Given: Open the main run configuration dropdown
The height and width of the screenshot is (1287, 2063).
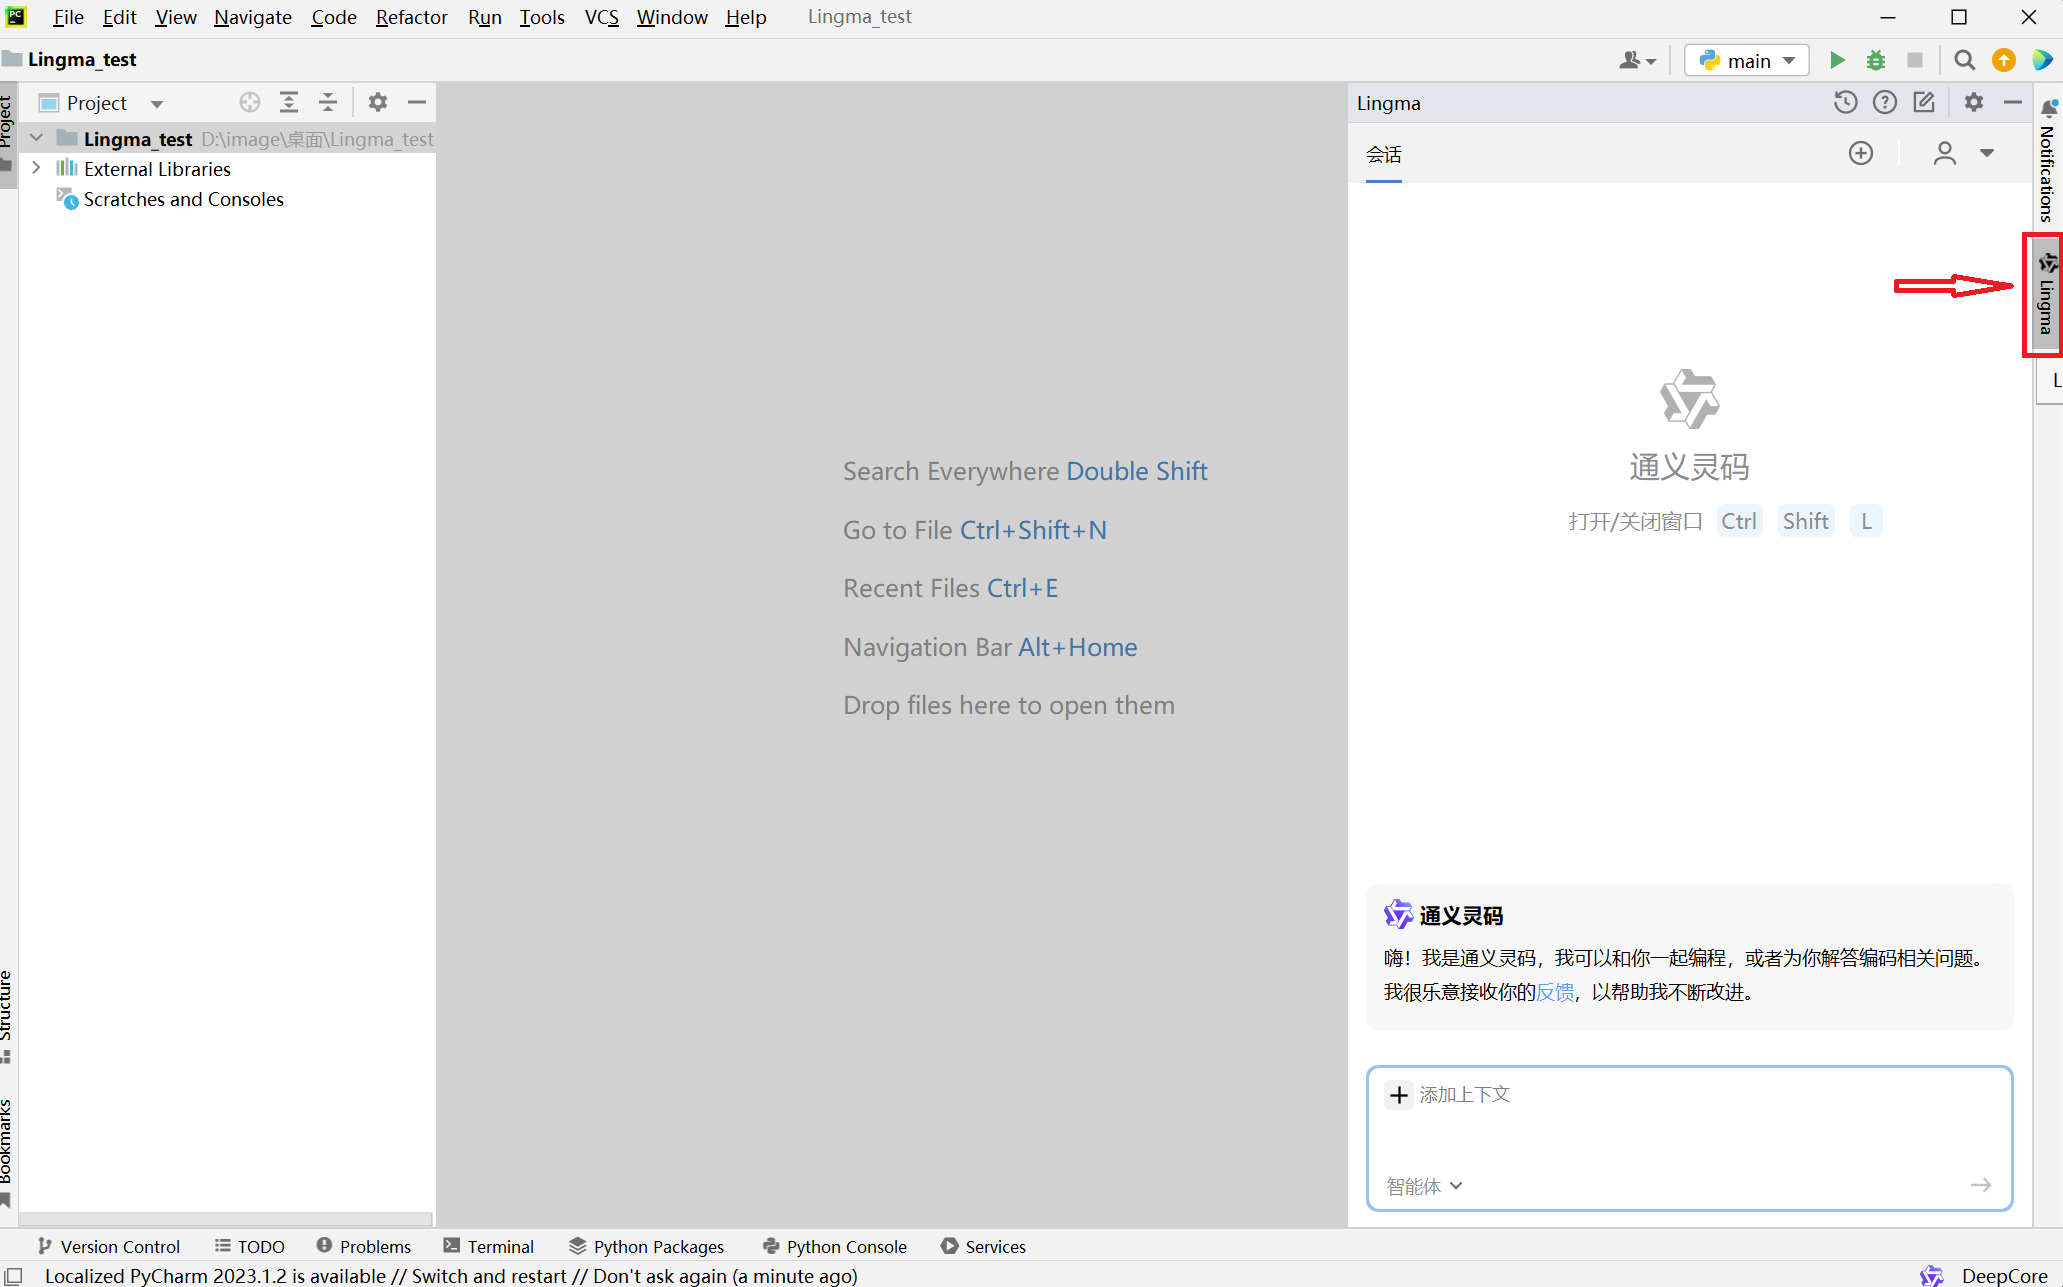Looking at the screenshot, I should point(1746,60).
